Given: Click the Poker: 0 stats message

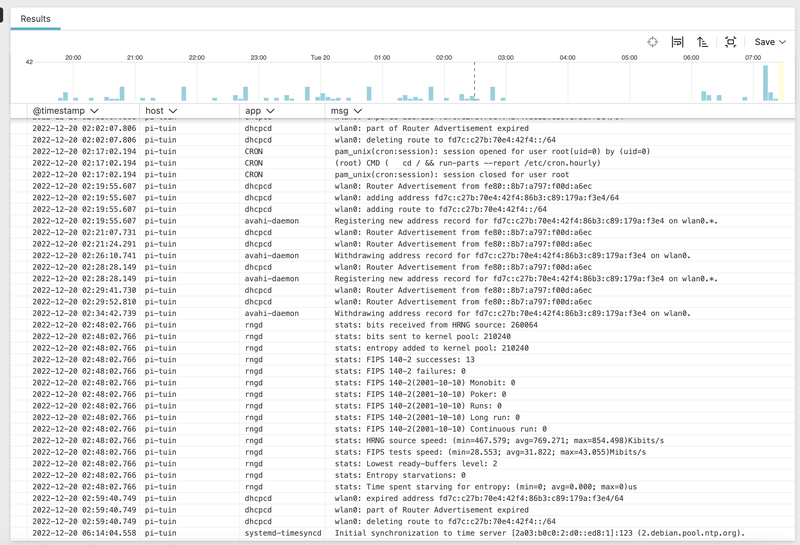Looking at the screenshot, I should click(x=420, y=394).
